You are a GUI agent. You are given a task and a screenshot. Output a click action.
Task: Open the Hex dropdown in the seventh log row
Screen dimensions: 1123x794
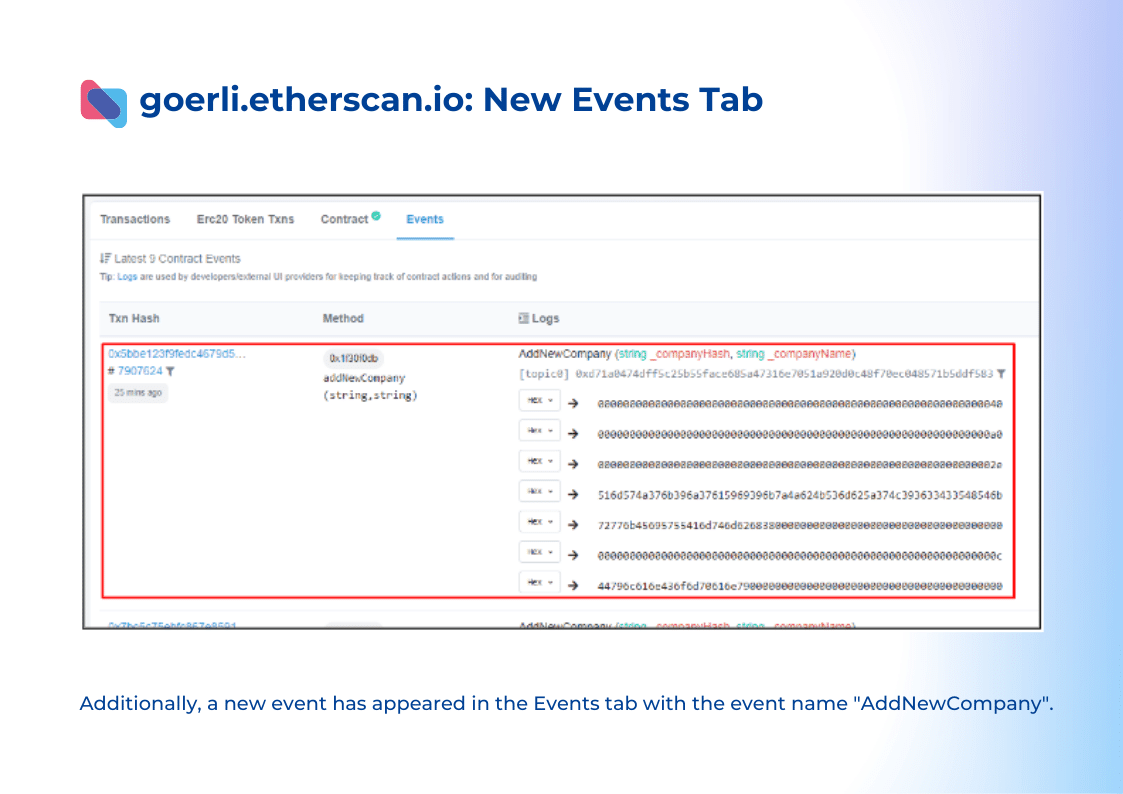tap(539, 582)
